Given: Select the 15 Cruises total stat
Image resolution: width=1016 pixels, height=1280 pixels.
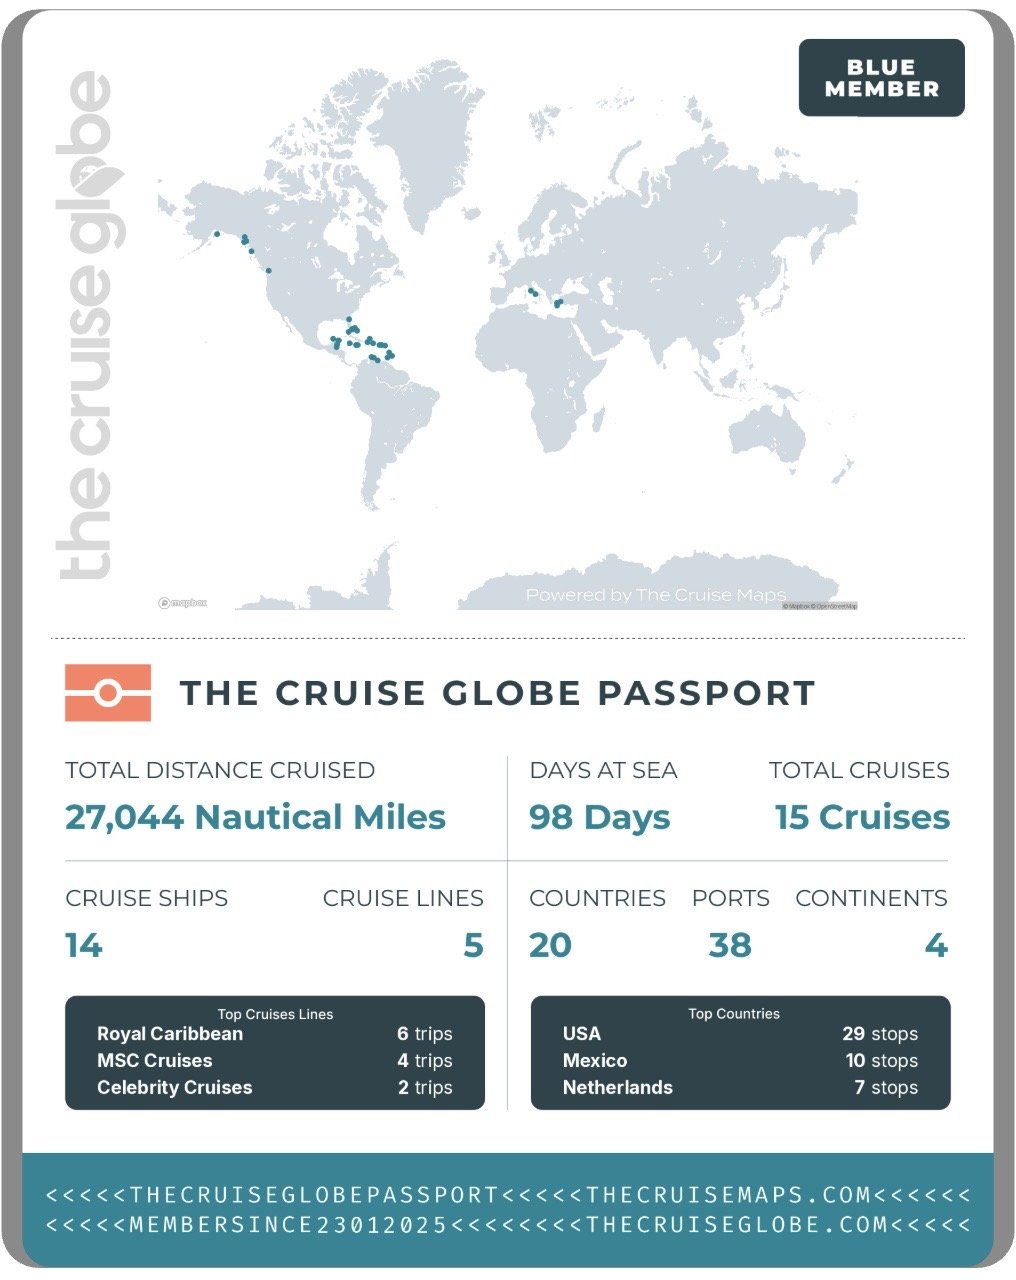Looking at the screenshot, I should pyautogui.click(x=862, y=817).
